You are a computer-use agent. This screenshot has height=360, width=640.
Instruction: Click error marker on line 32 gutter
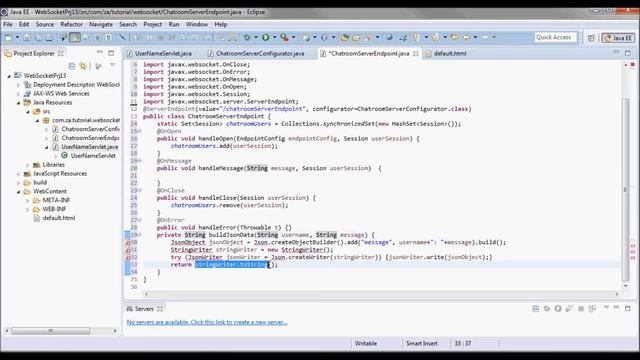[127, 257]
